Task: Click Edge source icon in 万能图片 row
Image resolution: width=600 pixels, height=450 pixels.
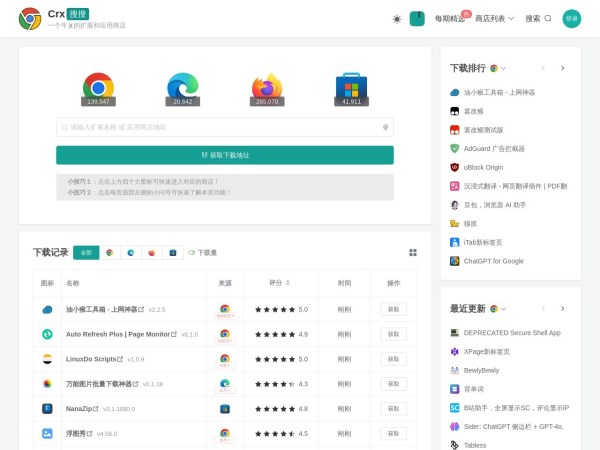Action: (225, 383)
